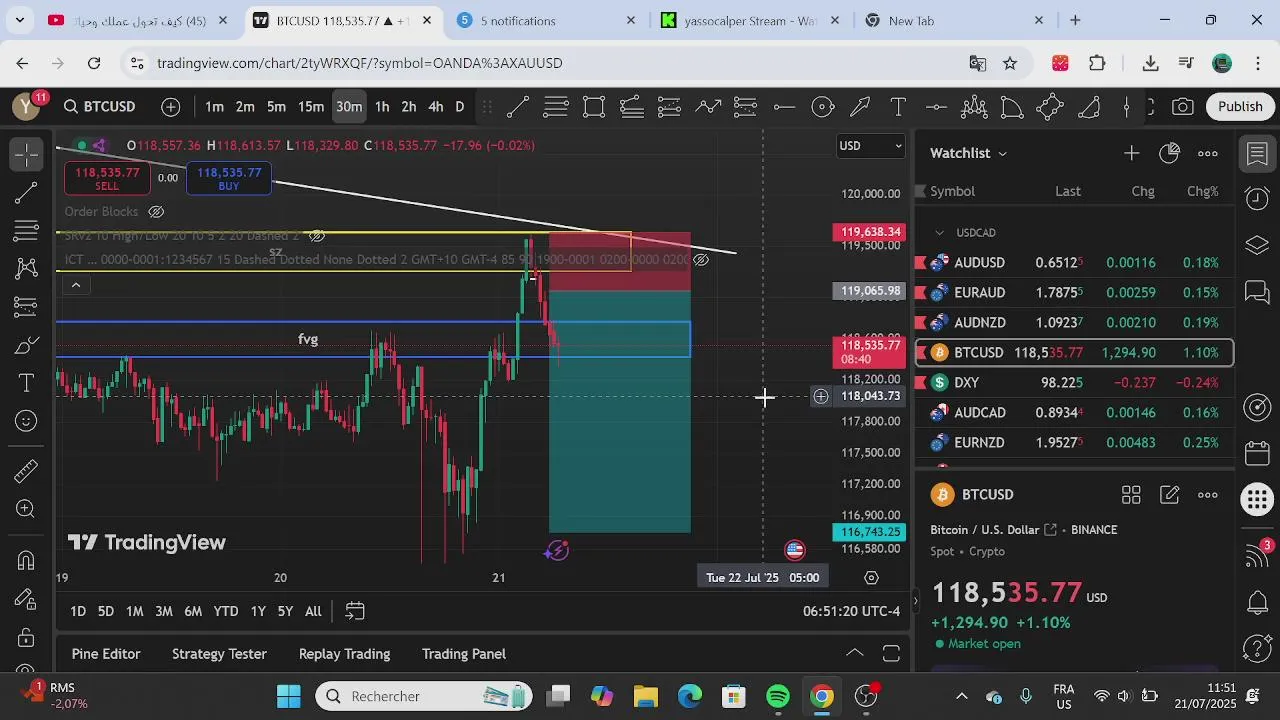Add symbol to compare with plus circle icon
Screen dimensions: 1280x720
tap(171, 107)
